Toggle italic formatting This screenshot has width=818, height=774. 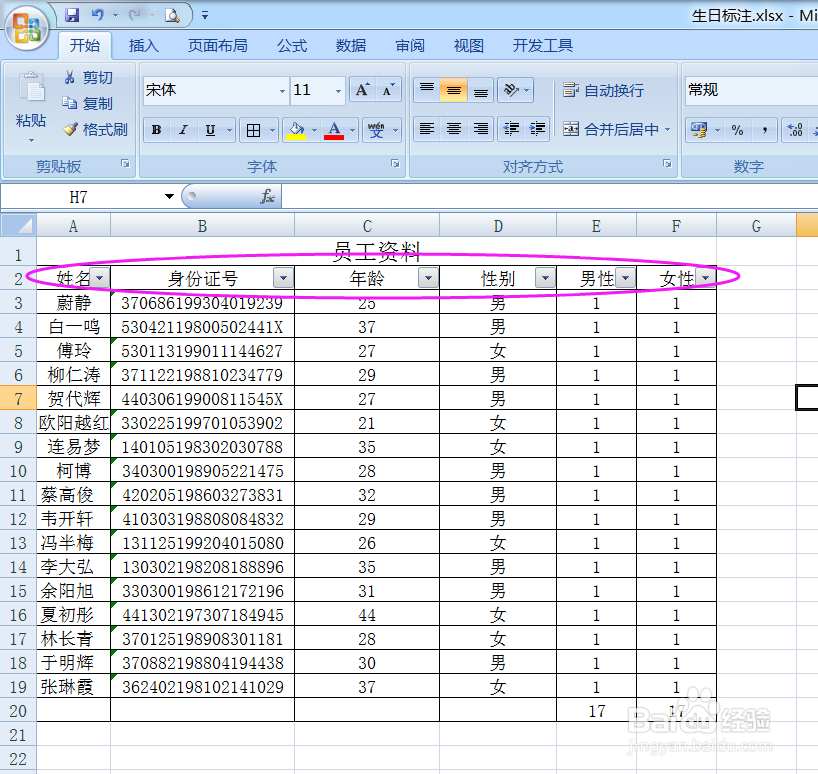(x=183, y=130)
